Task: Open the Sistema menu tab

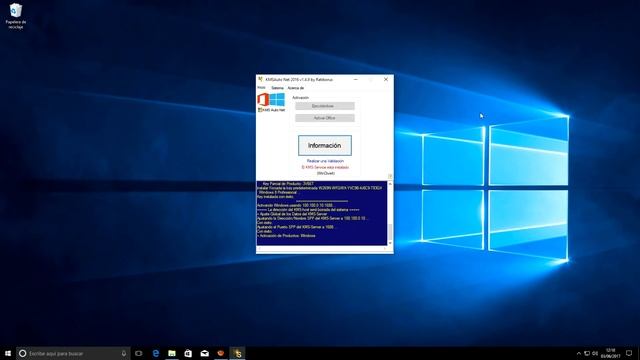Action: click(x=277, y=88)
